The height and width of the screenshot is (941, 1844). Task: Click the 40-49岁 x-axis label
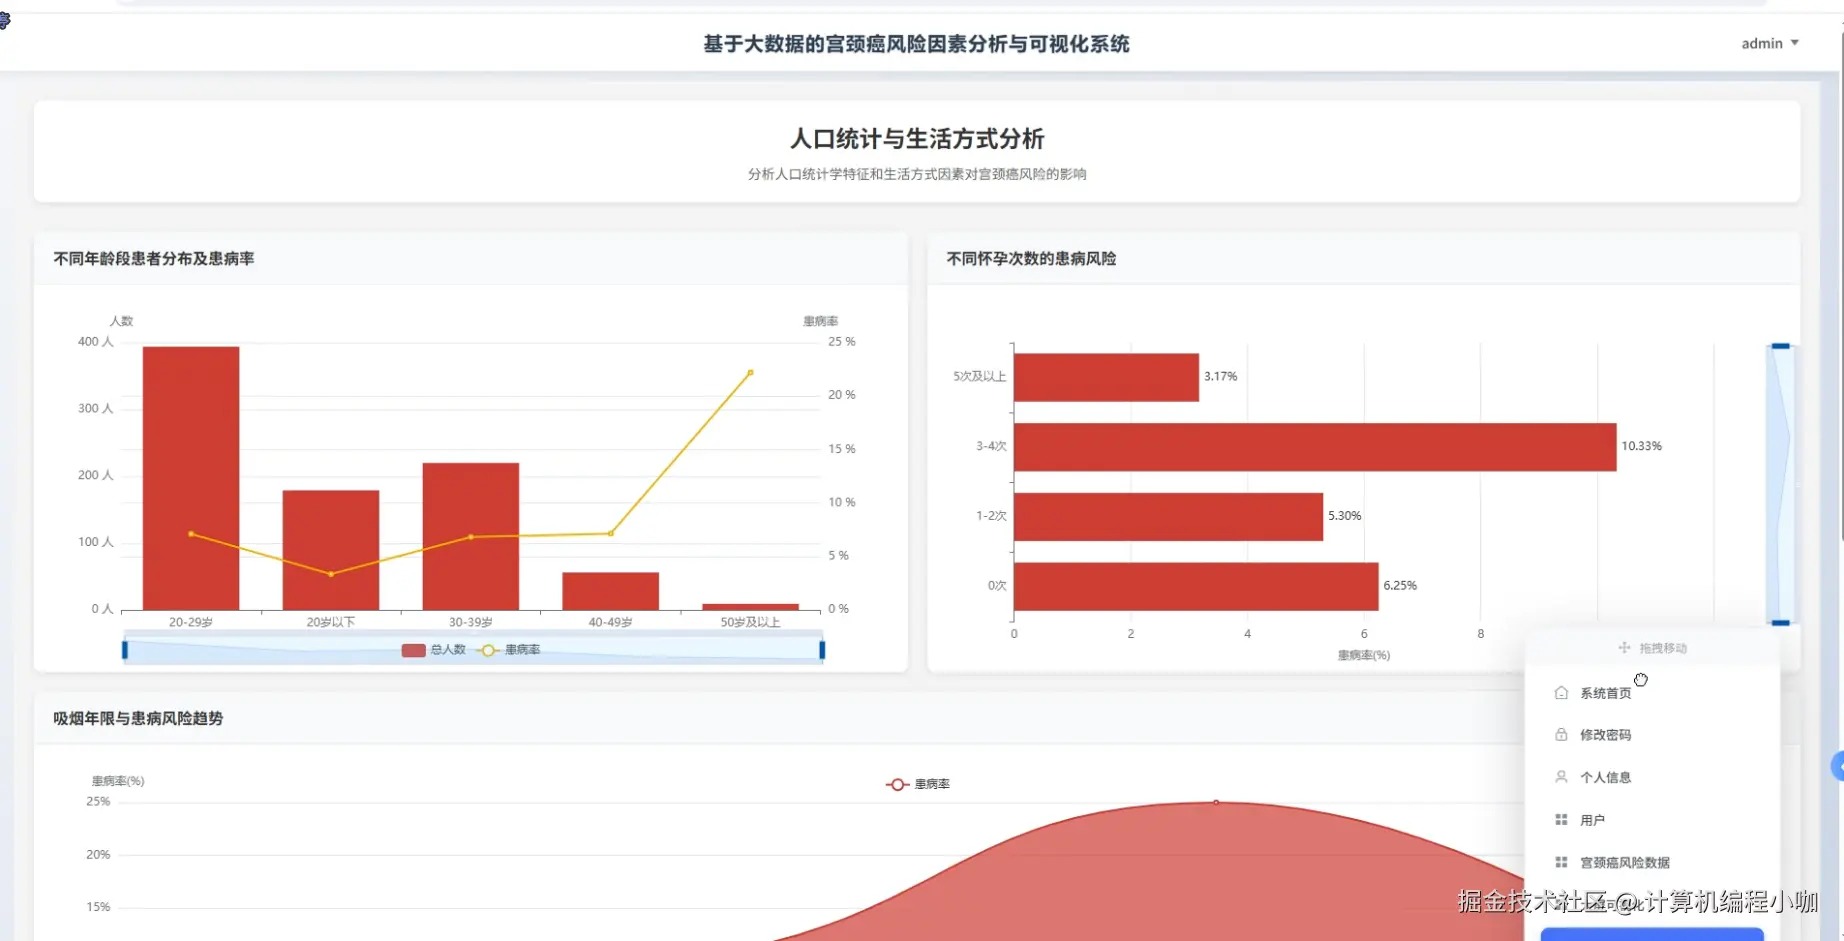pyautogui.click(x=610, y=622)
